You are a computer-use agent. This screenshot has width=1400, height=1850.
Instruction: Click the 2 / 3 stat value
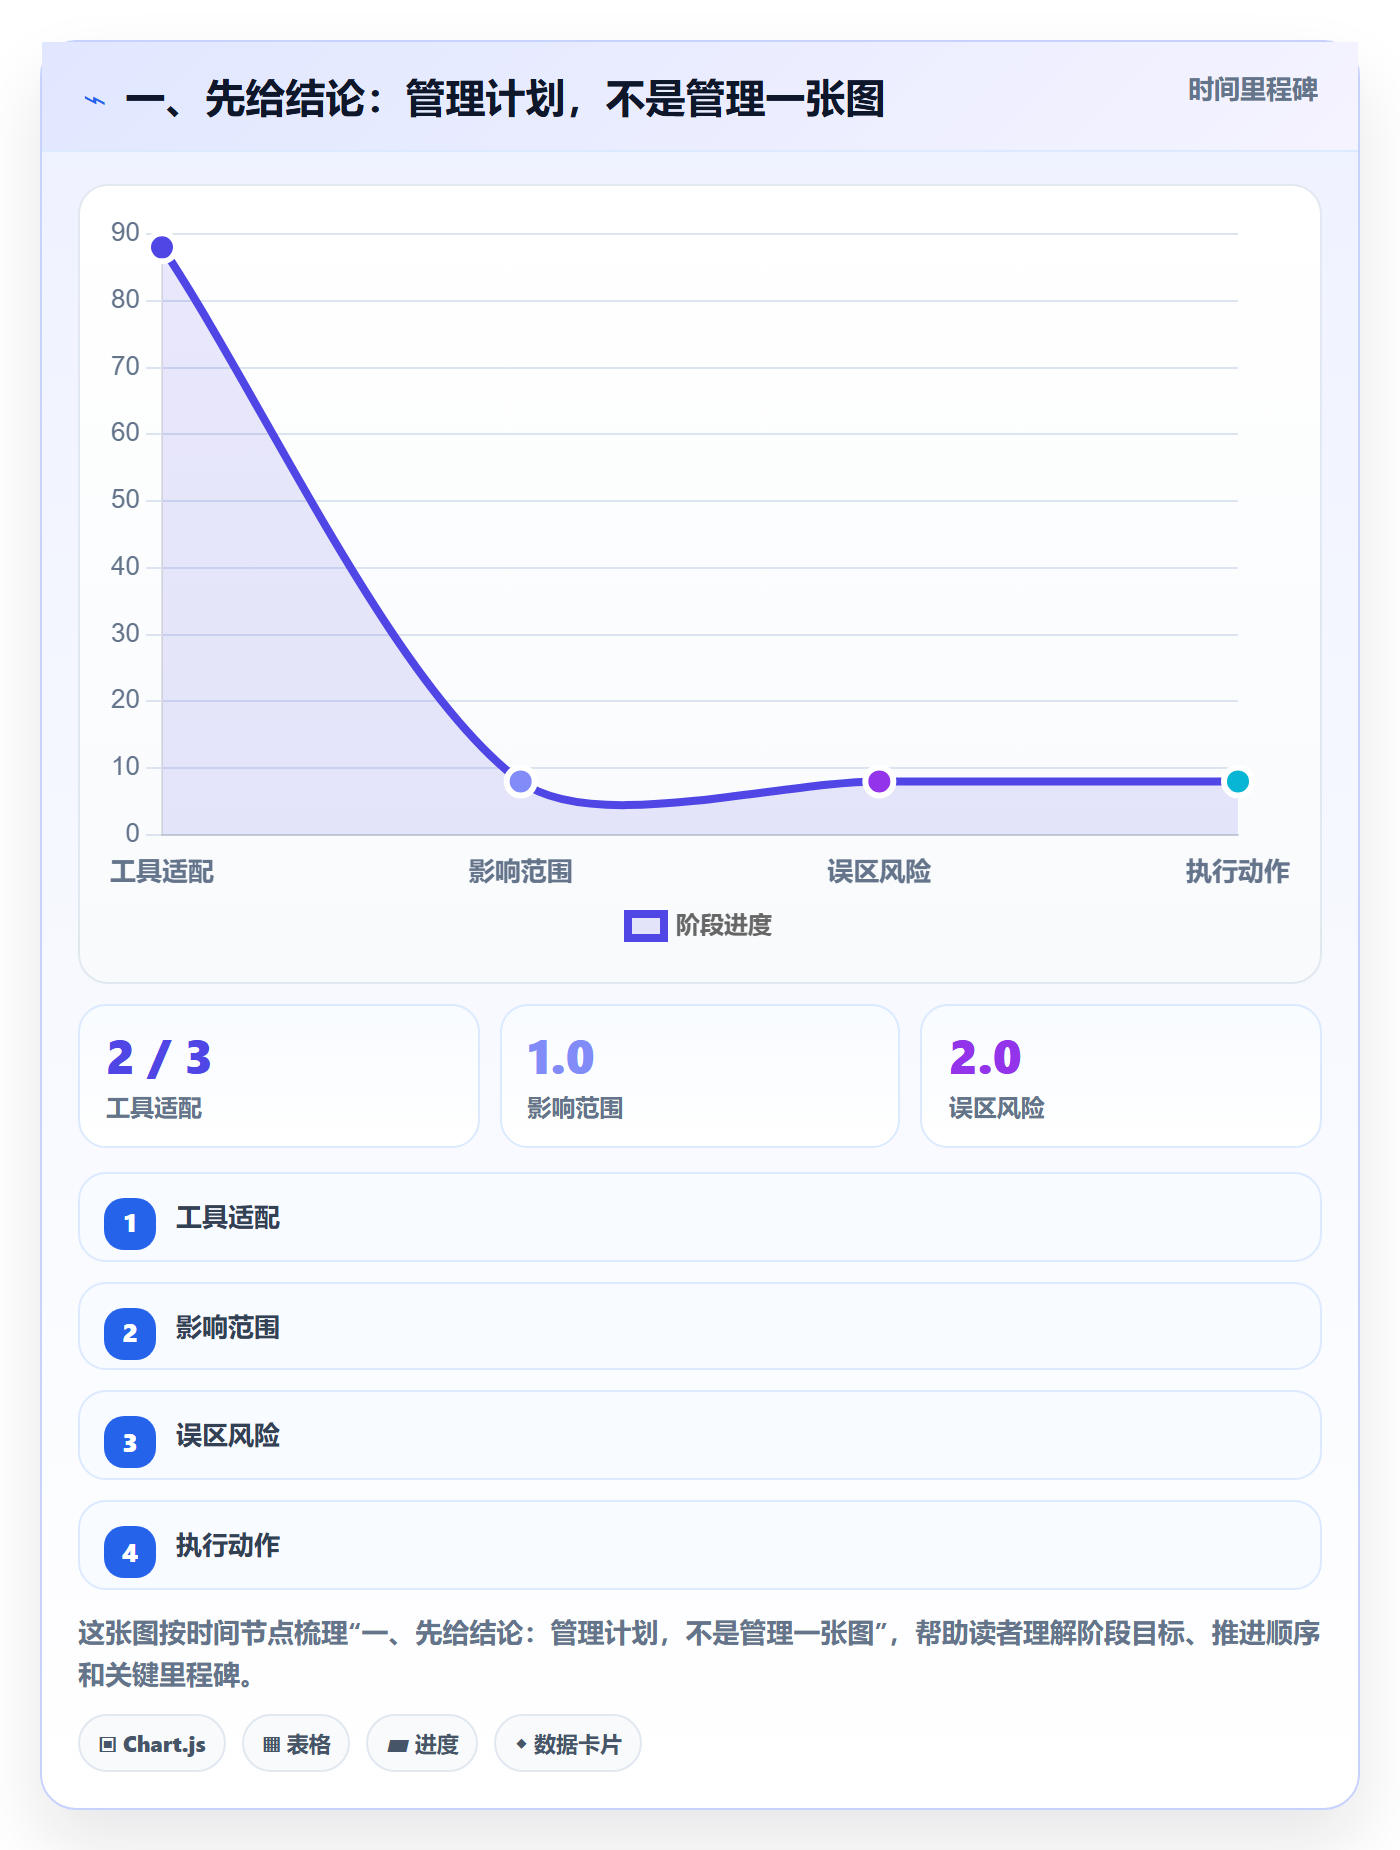pos(159,1057)
